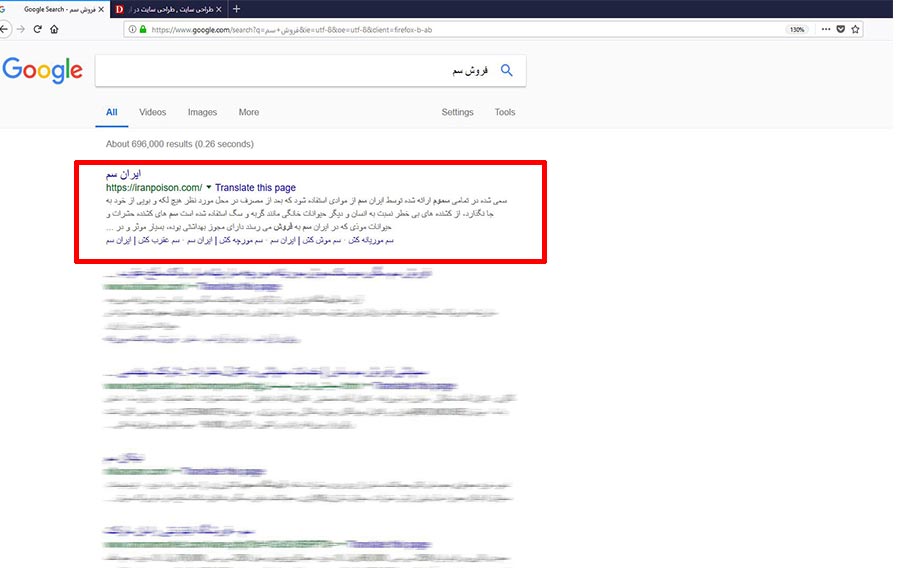
Task: Switch to the tab with D favicon
Action: (x=169, y=9)
